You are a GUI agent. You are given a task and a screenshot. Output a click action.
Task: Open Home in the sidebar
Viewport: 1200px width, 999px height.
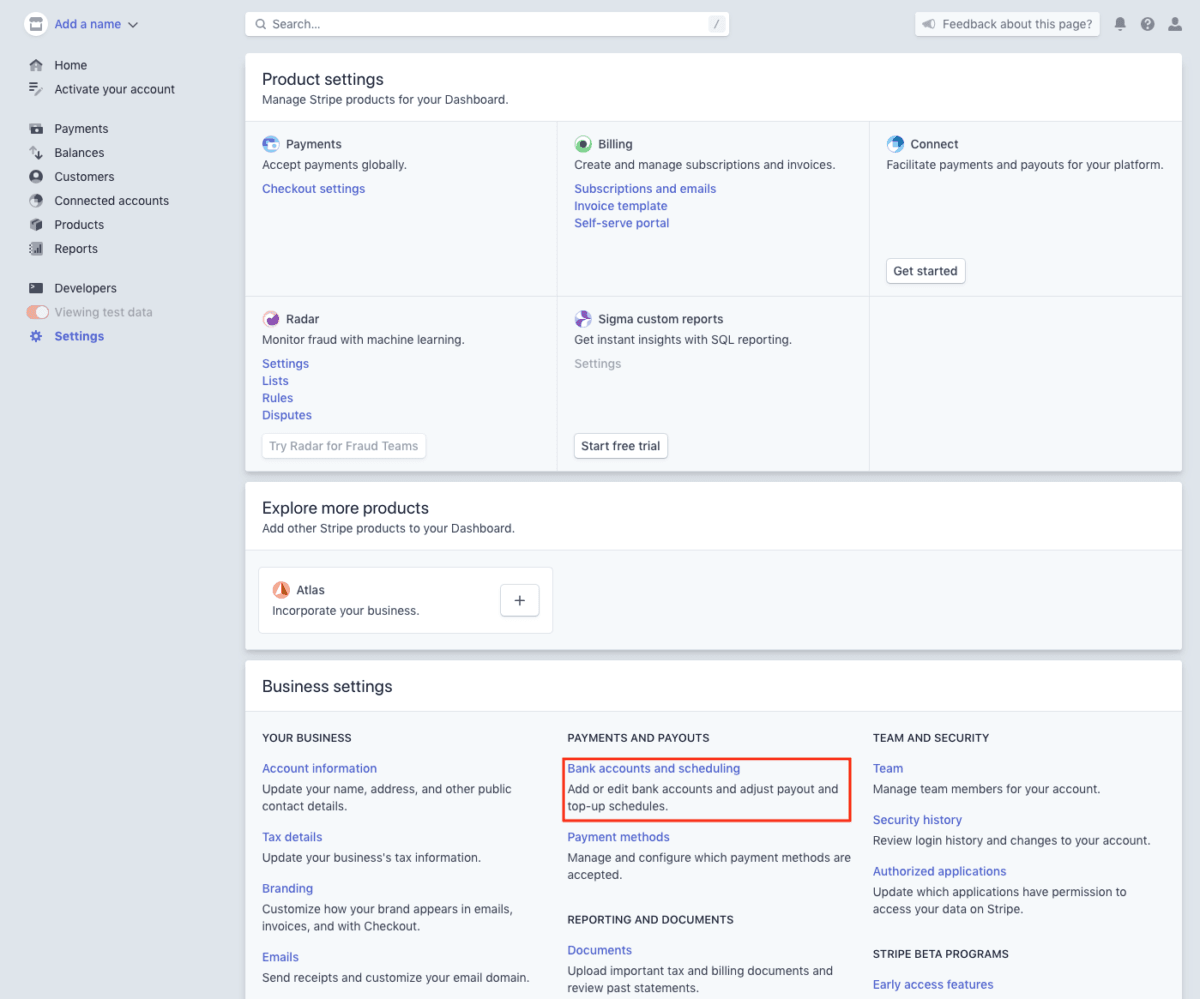click(70, 65)
